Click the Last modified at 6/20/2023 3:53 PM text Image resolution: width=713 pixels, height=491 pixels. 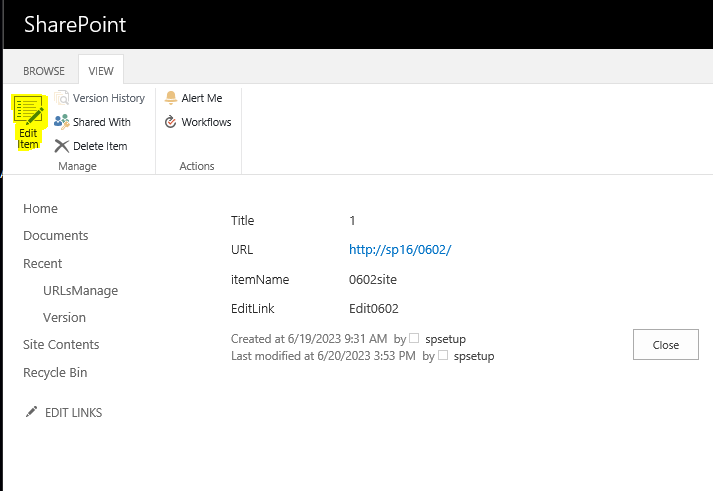click(323, 356)
